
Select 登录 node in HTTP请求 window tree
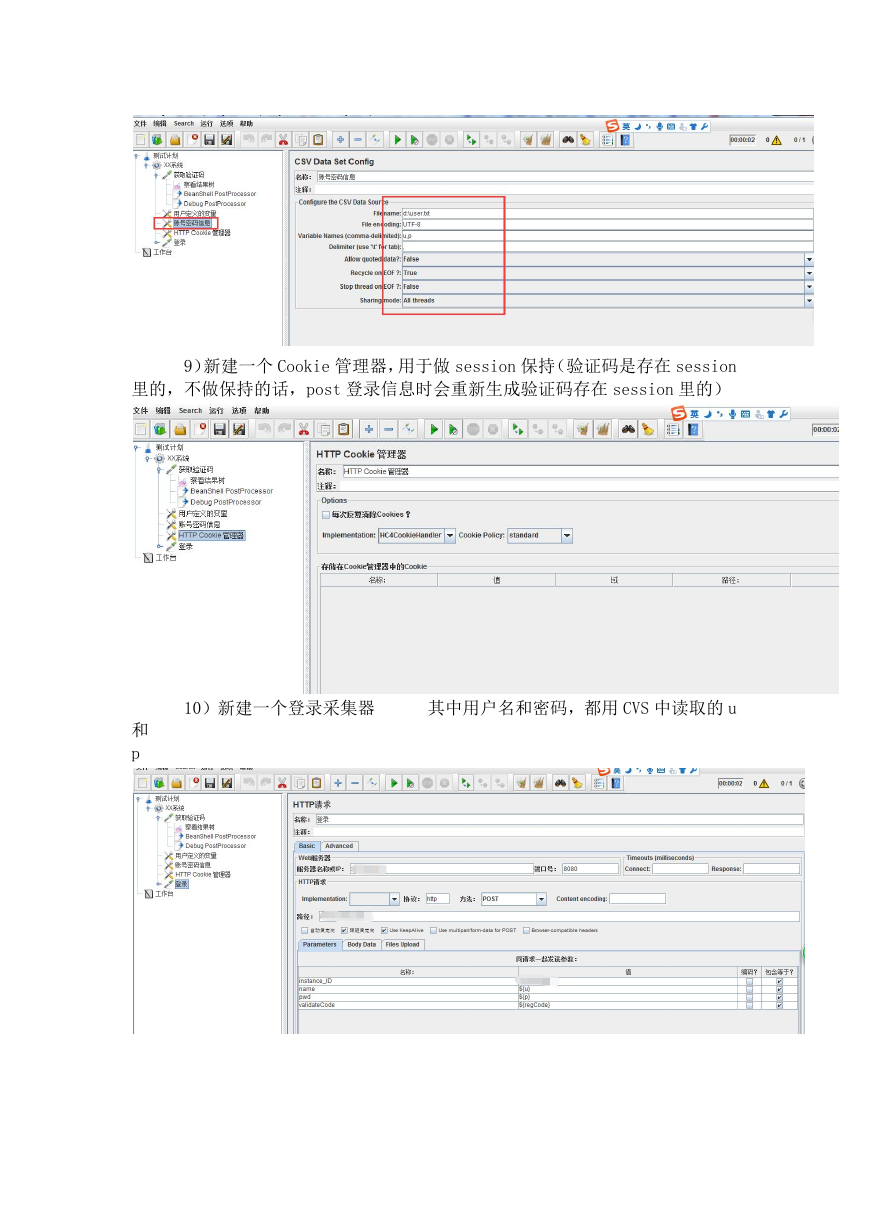tap(181, 883)
